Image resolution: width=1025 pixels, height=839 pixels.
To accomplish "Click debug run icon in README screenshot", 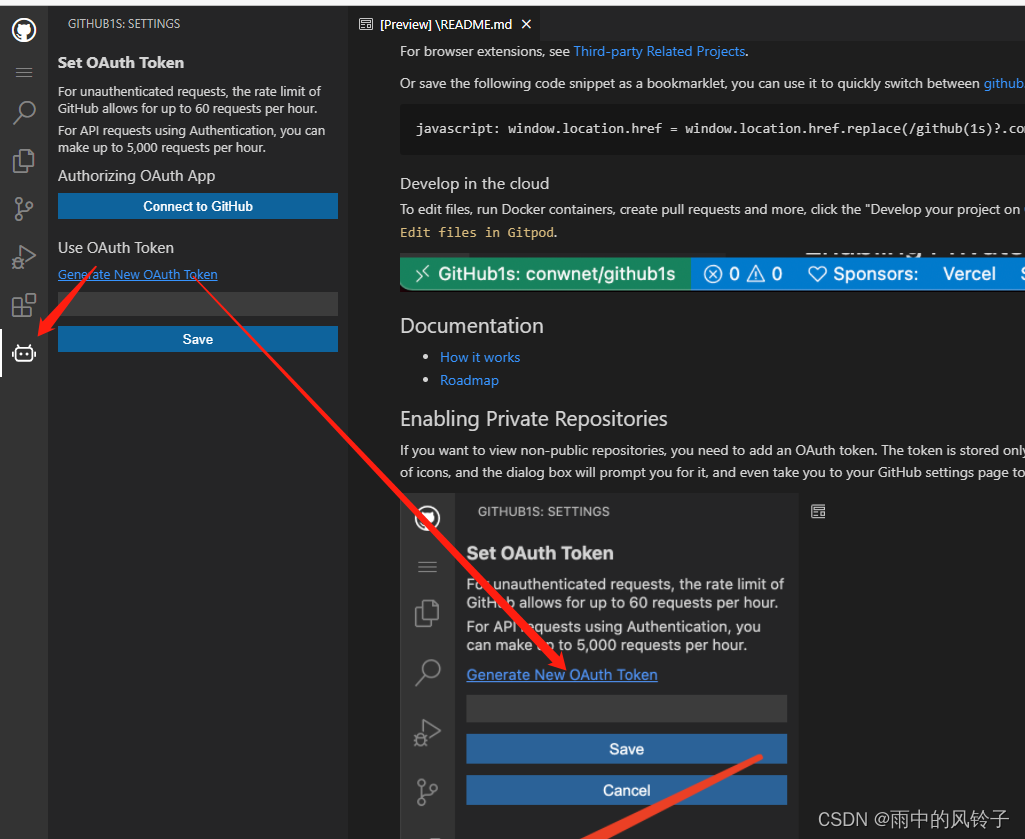I will click(x=427, y=732).
